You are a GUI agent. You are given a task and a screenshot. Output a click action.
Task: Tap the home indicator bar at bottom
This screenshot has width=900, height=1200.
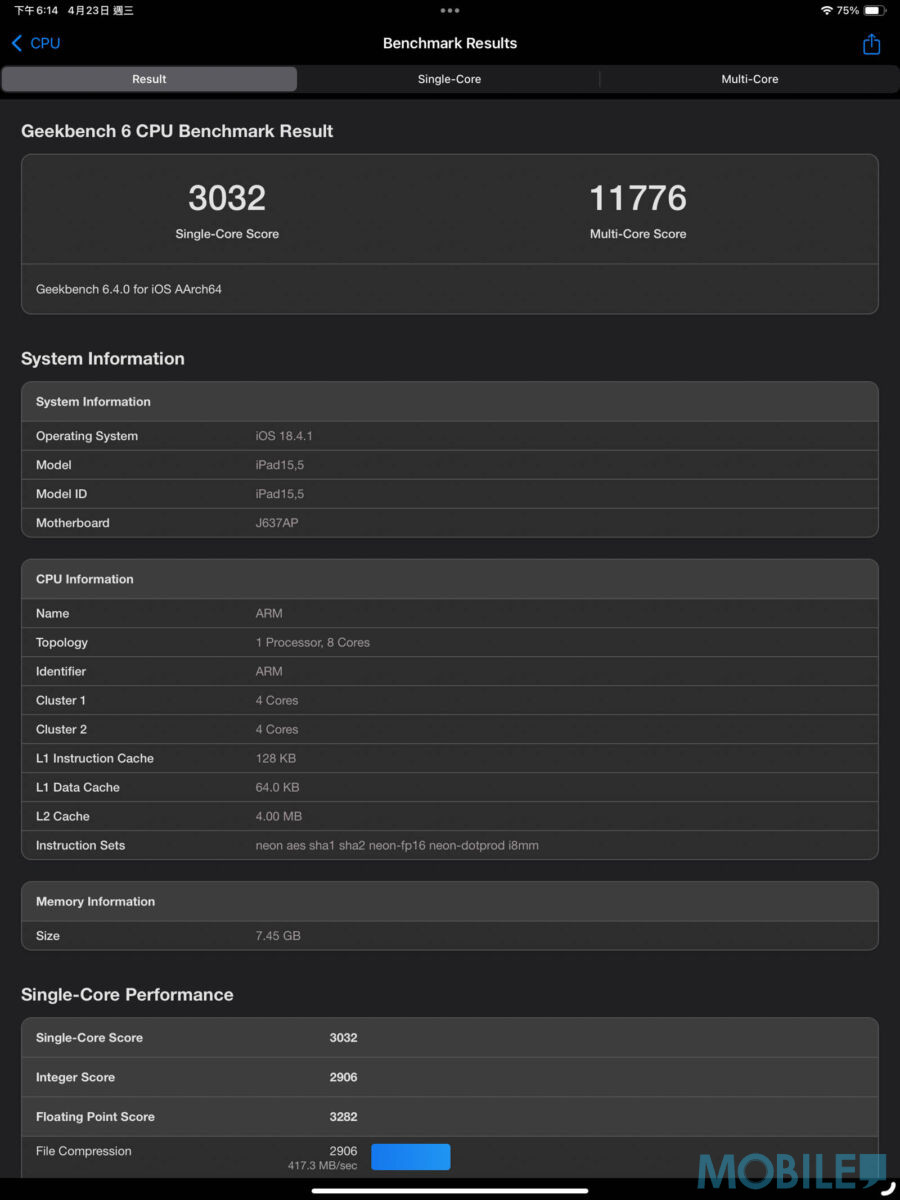click(x=449, y=1190)
